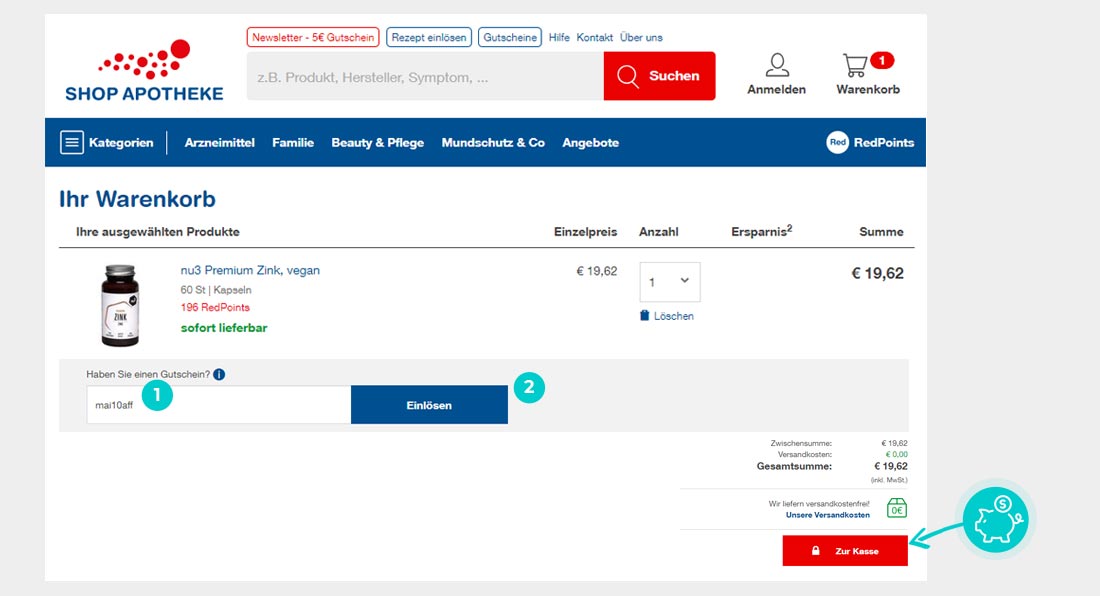Click the 196 RedPoints text
The width and height of the screenshot is (1100, 596).
215,307
